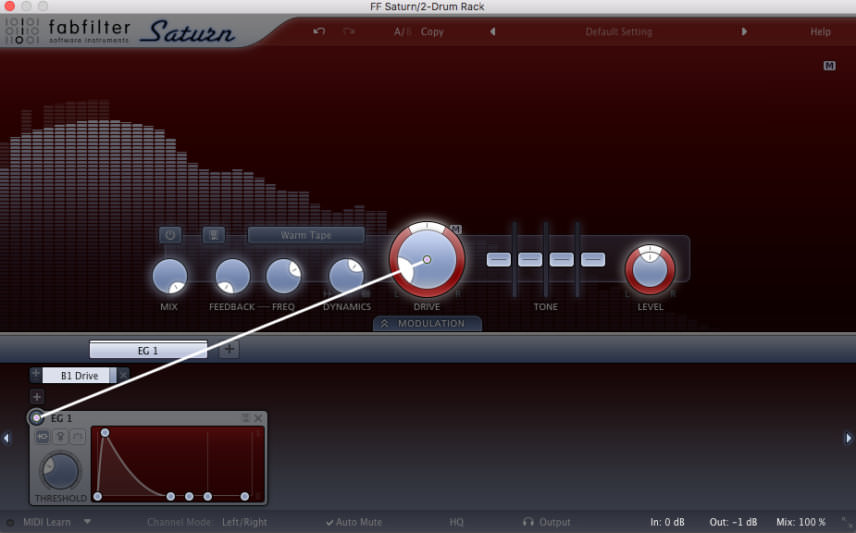Remove the B1 Drive modulation slot
Screen dimensions: 856x533
click(123, 375)
